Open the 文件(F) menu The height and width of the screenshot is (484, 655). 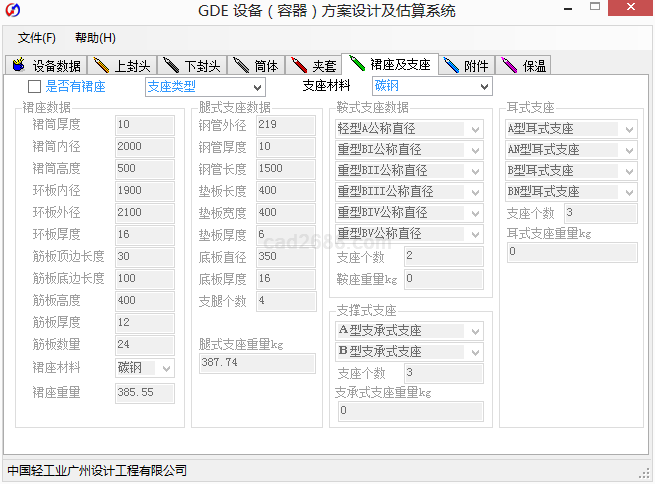pos(37,38)
